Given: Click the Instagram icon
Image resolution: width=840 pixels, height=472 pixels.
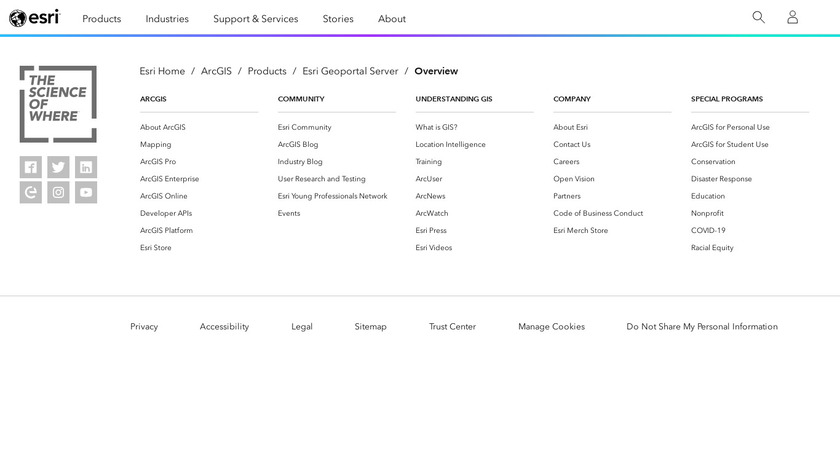Looking at the screenshot, I should 58,193.
